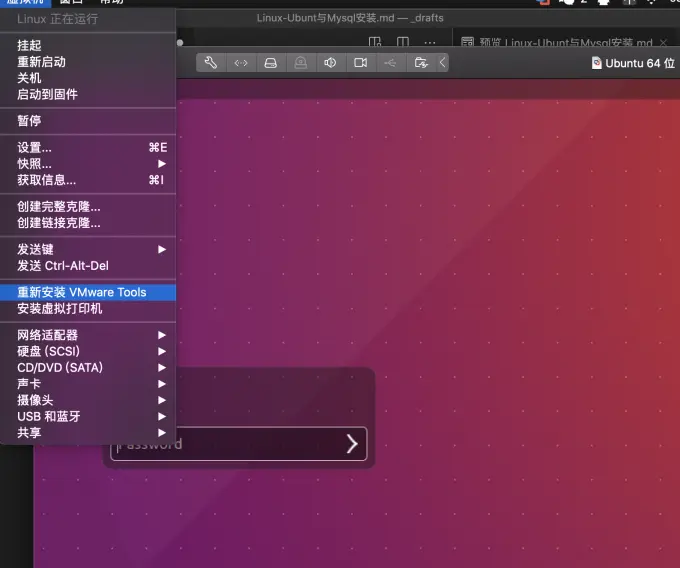Click the shared folder toolbar icon
Screen dimensions: 680x568
click(421, 63)
